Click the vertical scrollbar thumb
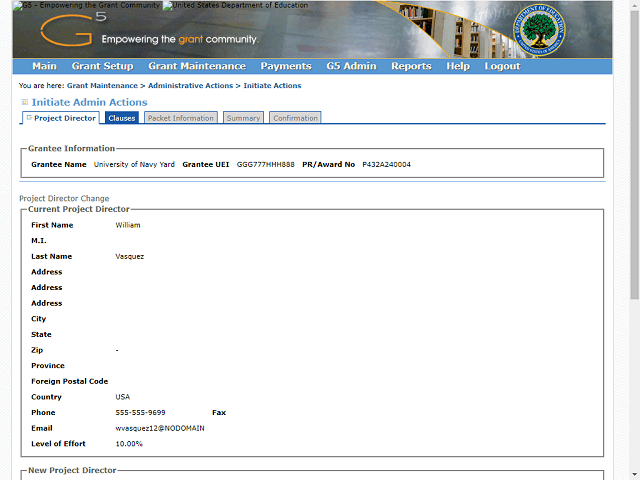 point(635,155)
